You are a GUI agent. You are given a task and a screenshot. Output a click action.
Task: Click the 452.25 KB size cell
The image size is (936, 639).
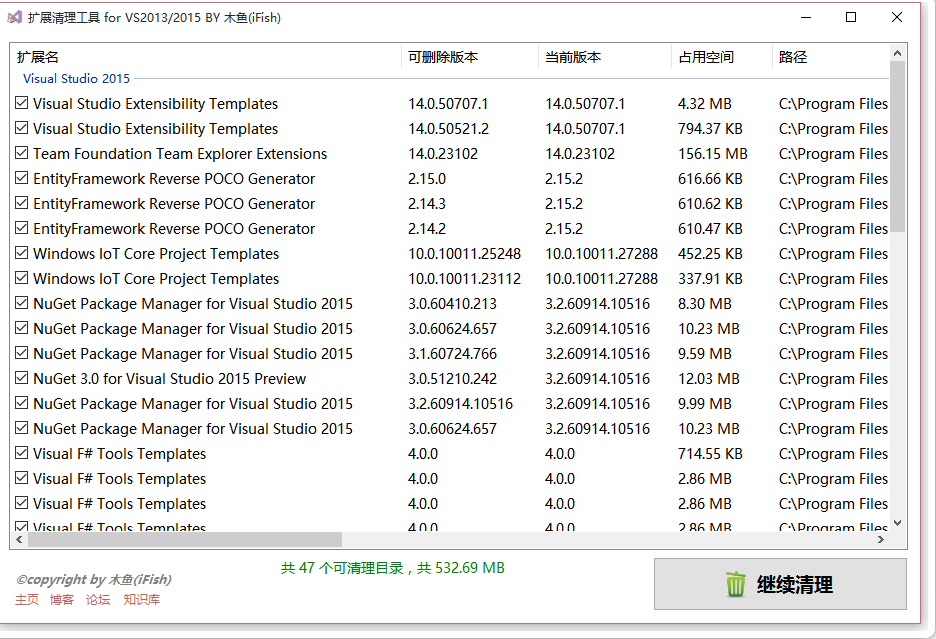(710, 254)
